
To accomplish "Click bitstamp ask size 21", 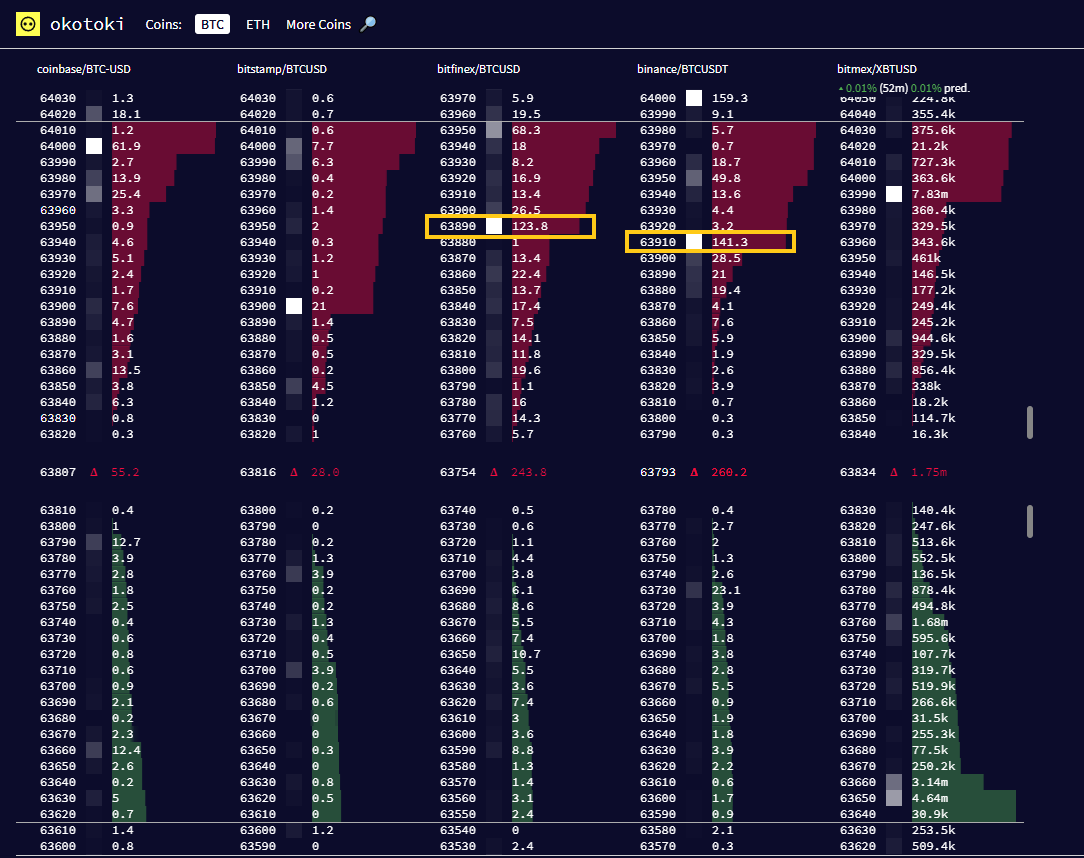I will [x=319, y=306].
